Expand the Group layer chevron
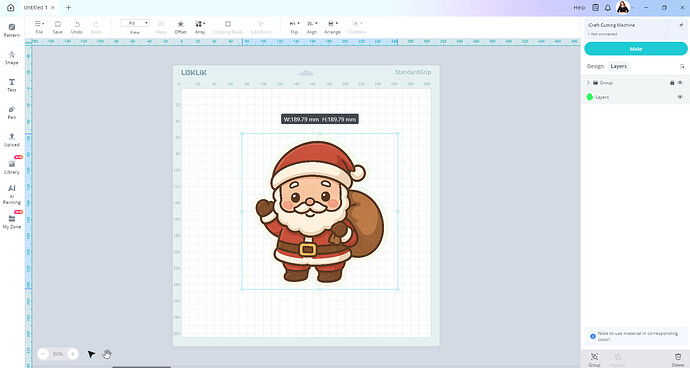 [588, 83]
